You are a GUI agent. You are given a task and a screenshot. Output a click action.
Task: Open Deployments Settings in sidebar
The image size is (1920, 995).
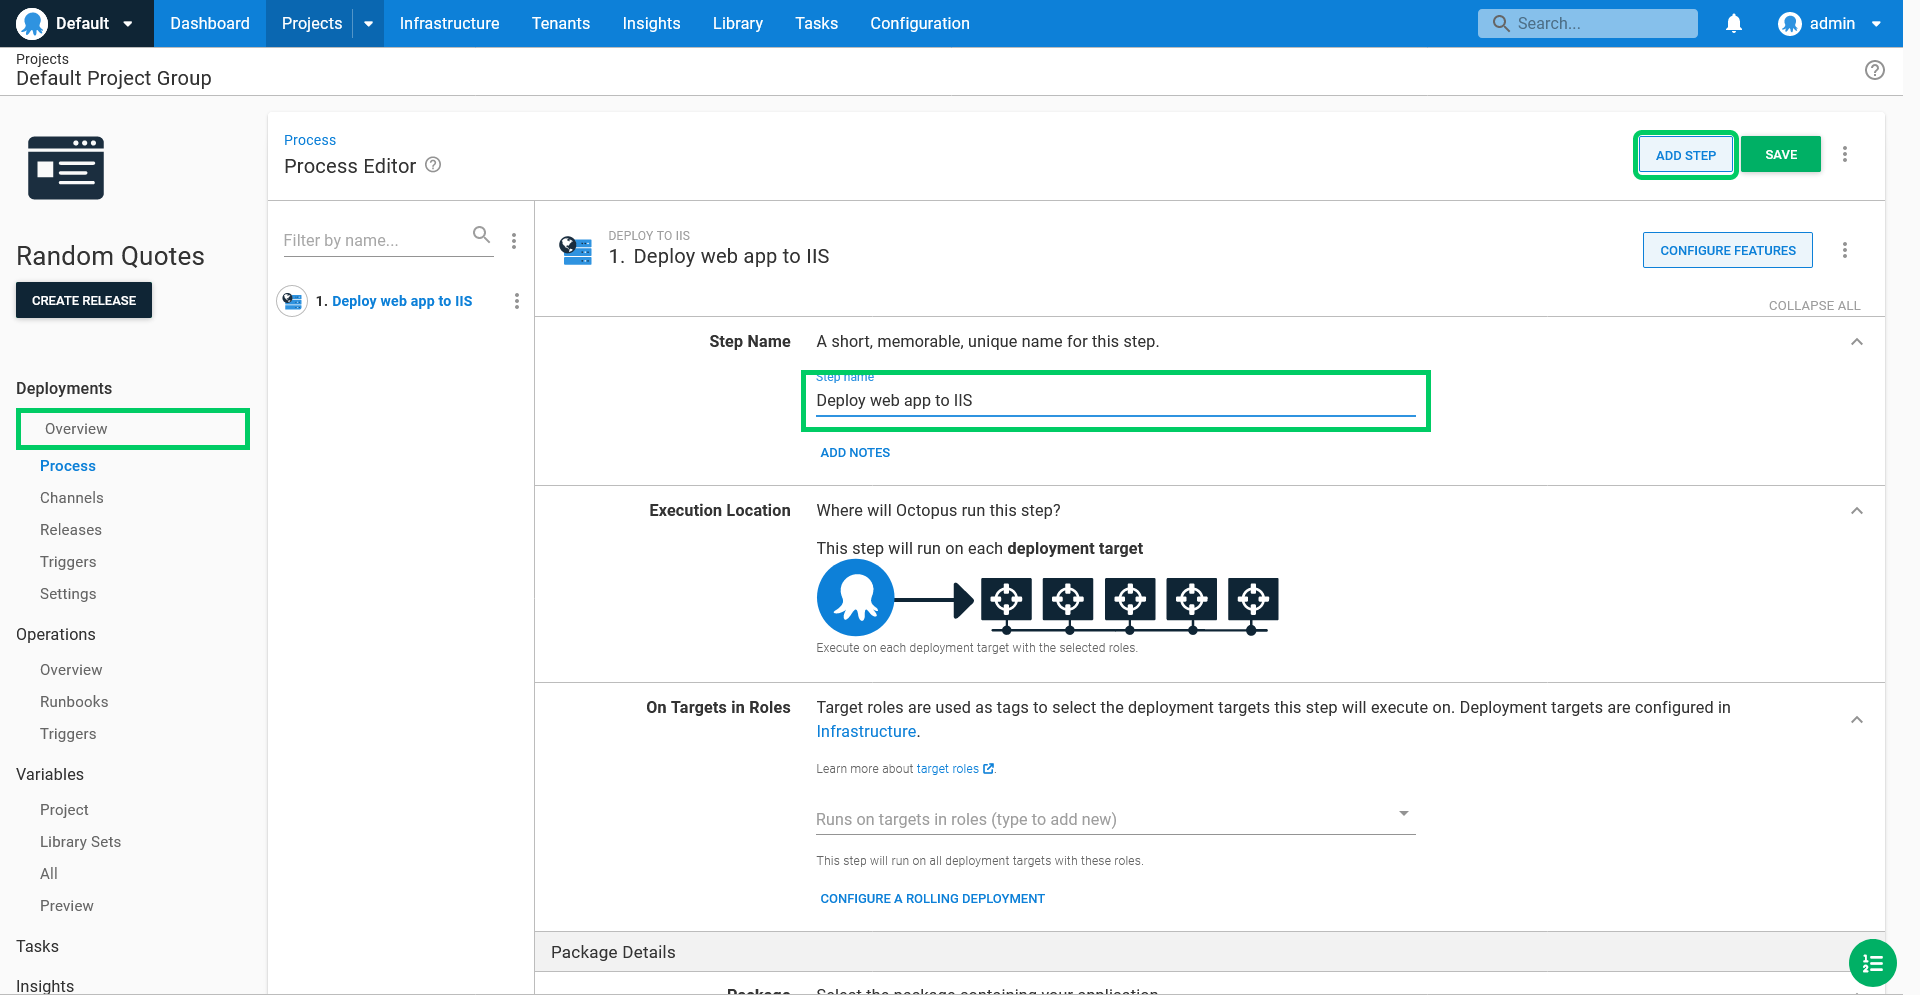tap(68, 594)
